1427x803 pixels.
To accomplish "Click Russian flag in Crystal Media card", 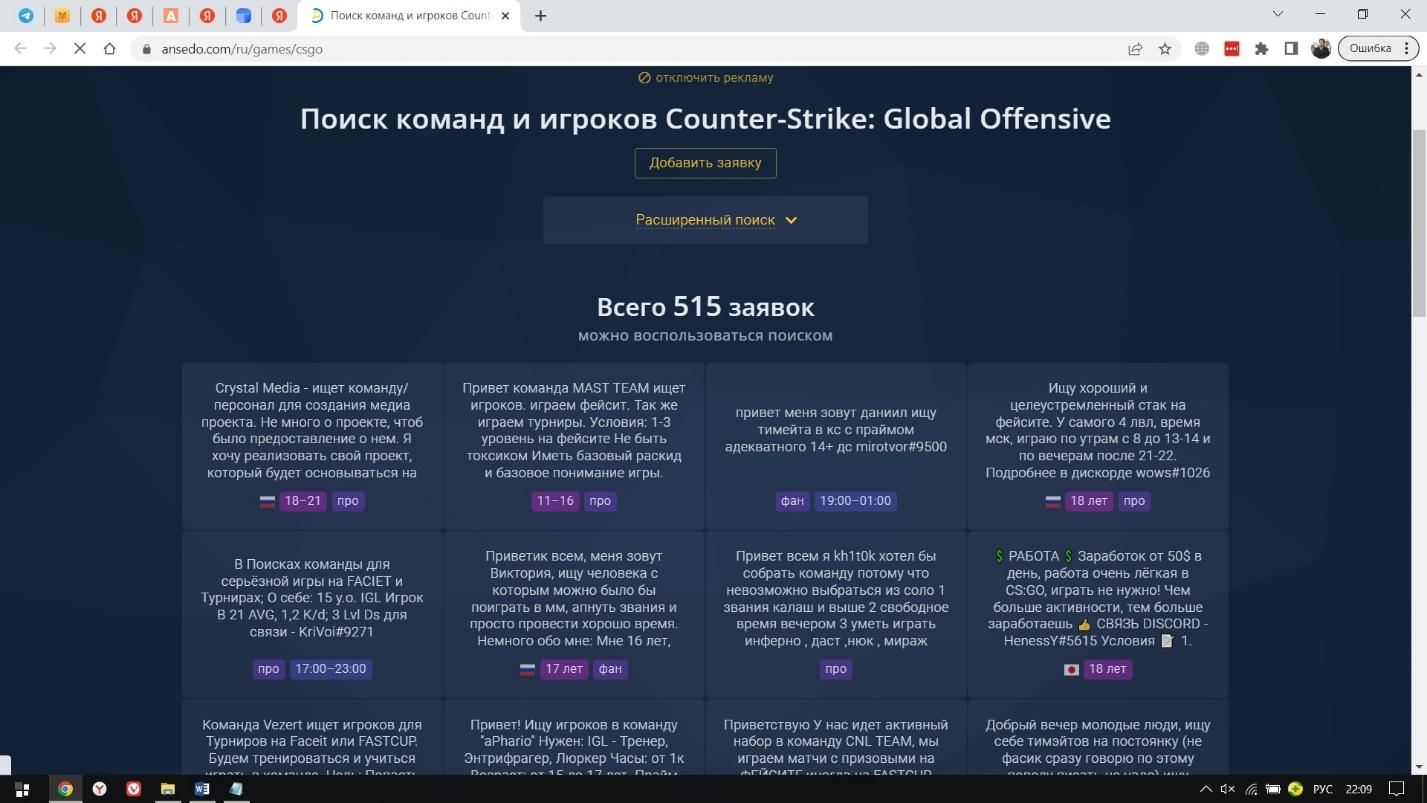I will [x=267, y=501].
